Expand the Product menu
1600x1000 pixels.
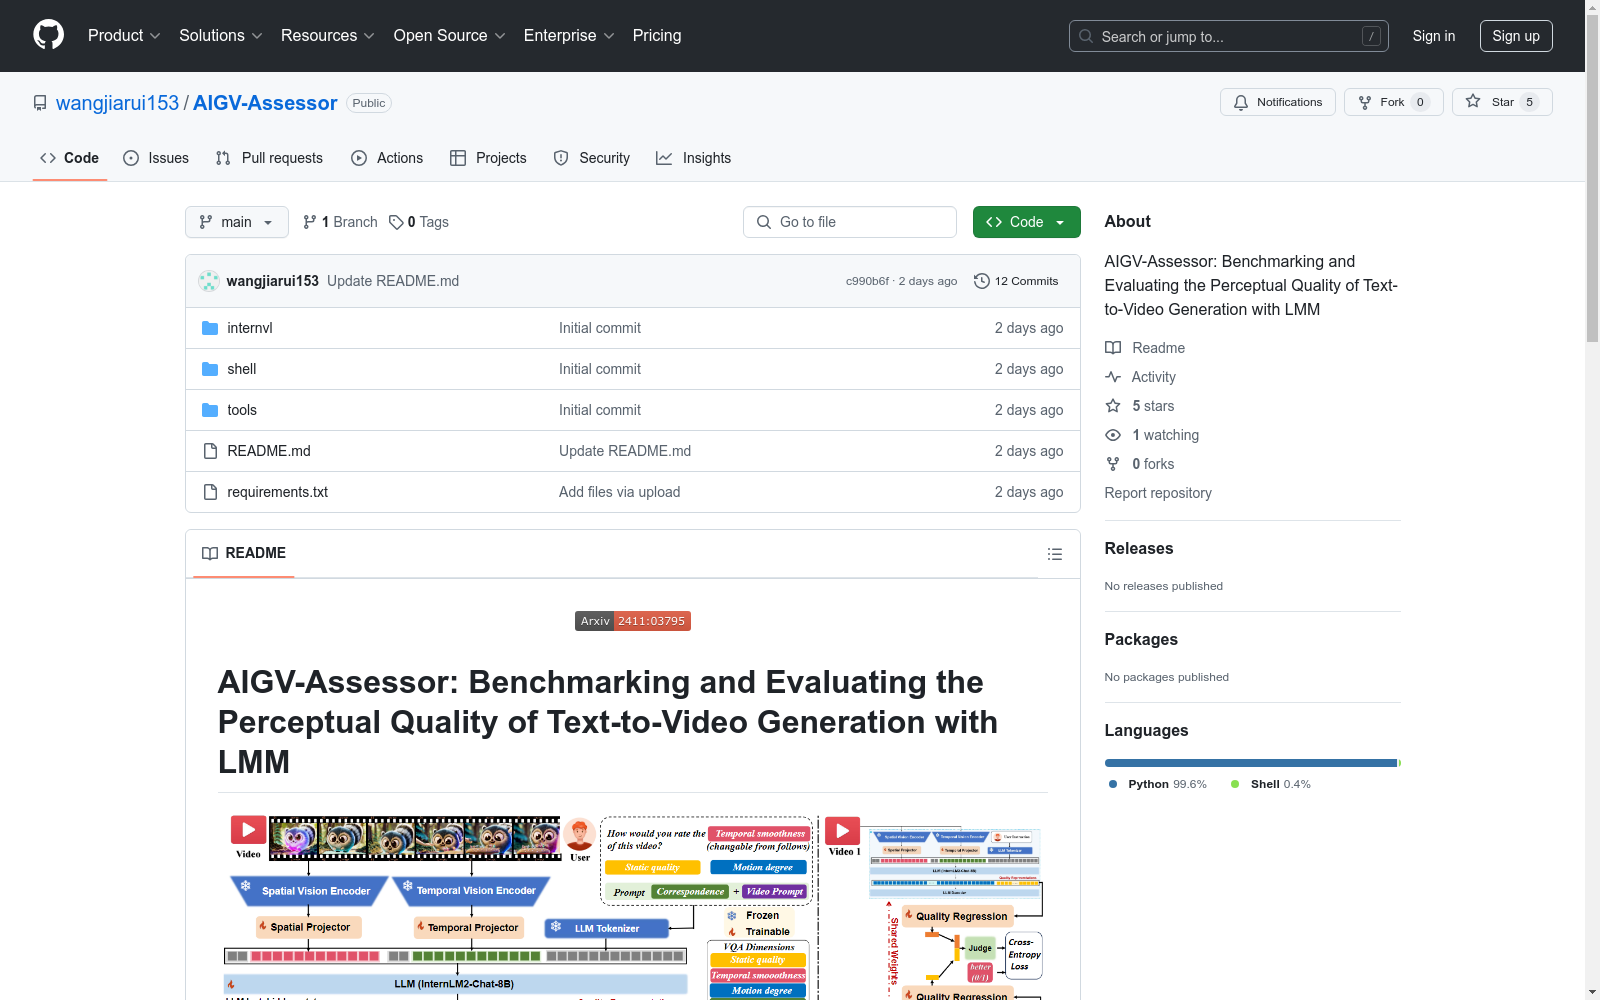pos(124,35)
